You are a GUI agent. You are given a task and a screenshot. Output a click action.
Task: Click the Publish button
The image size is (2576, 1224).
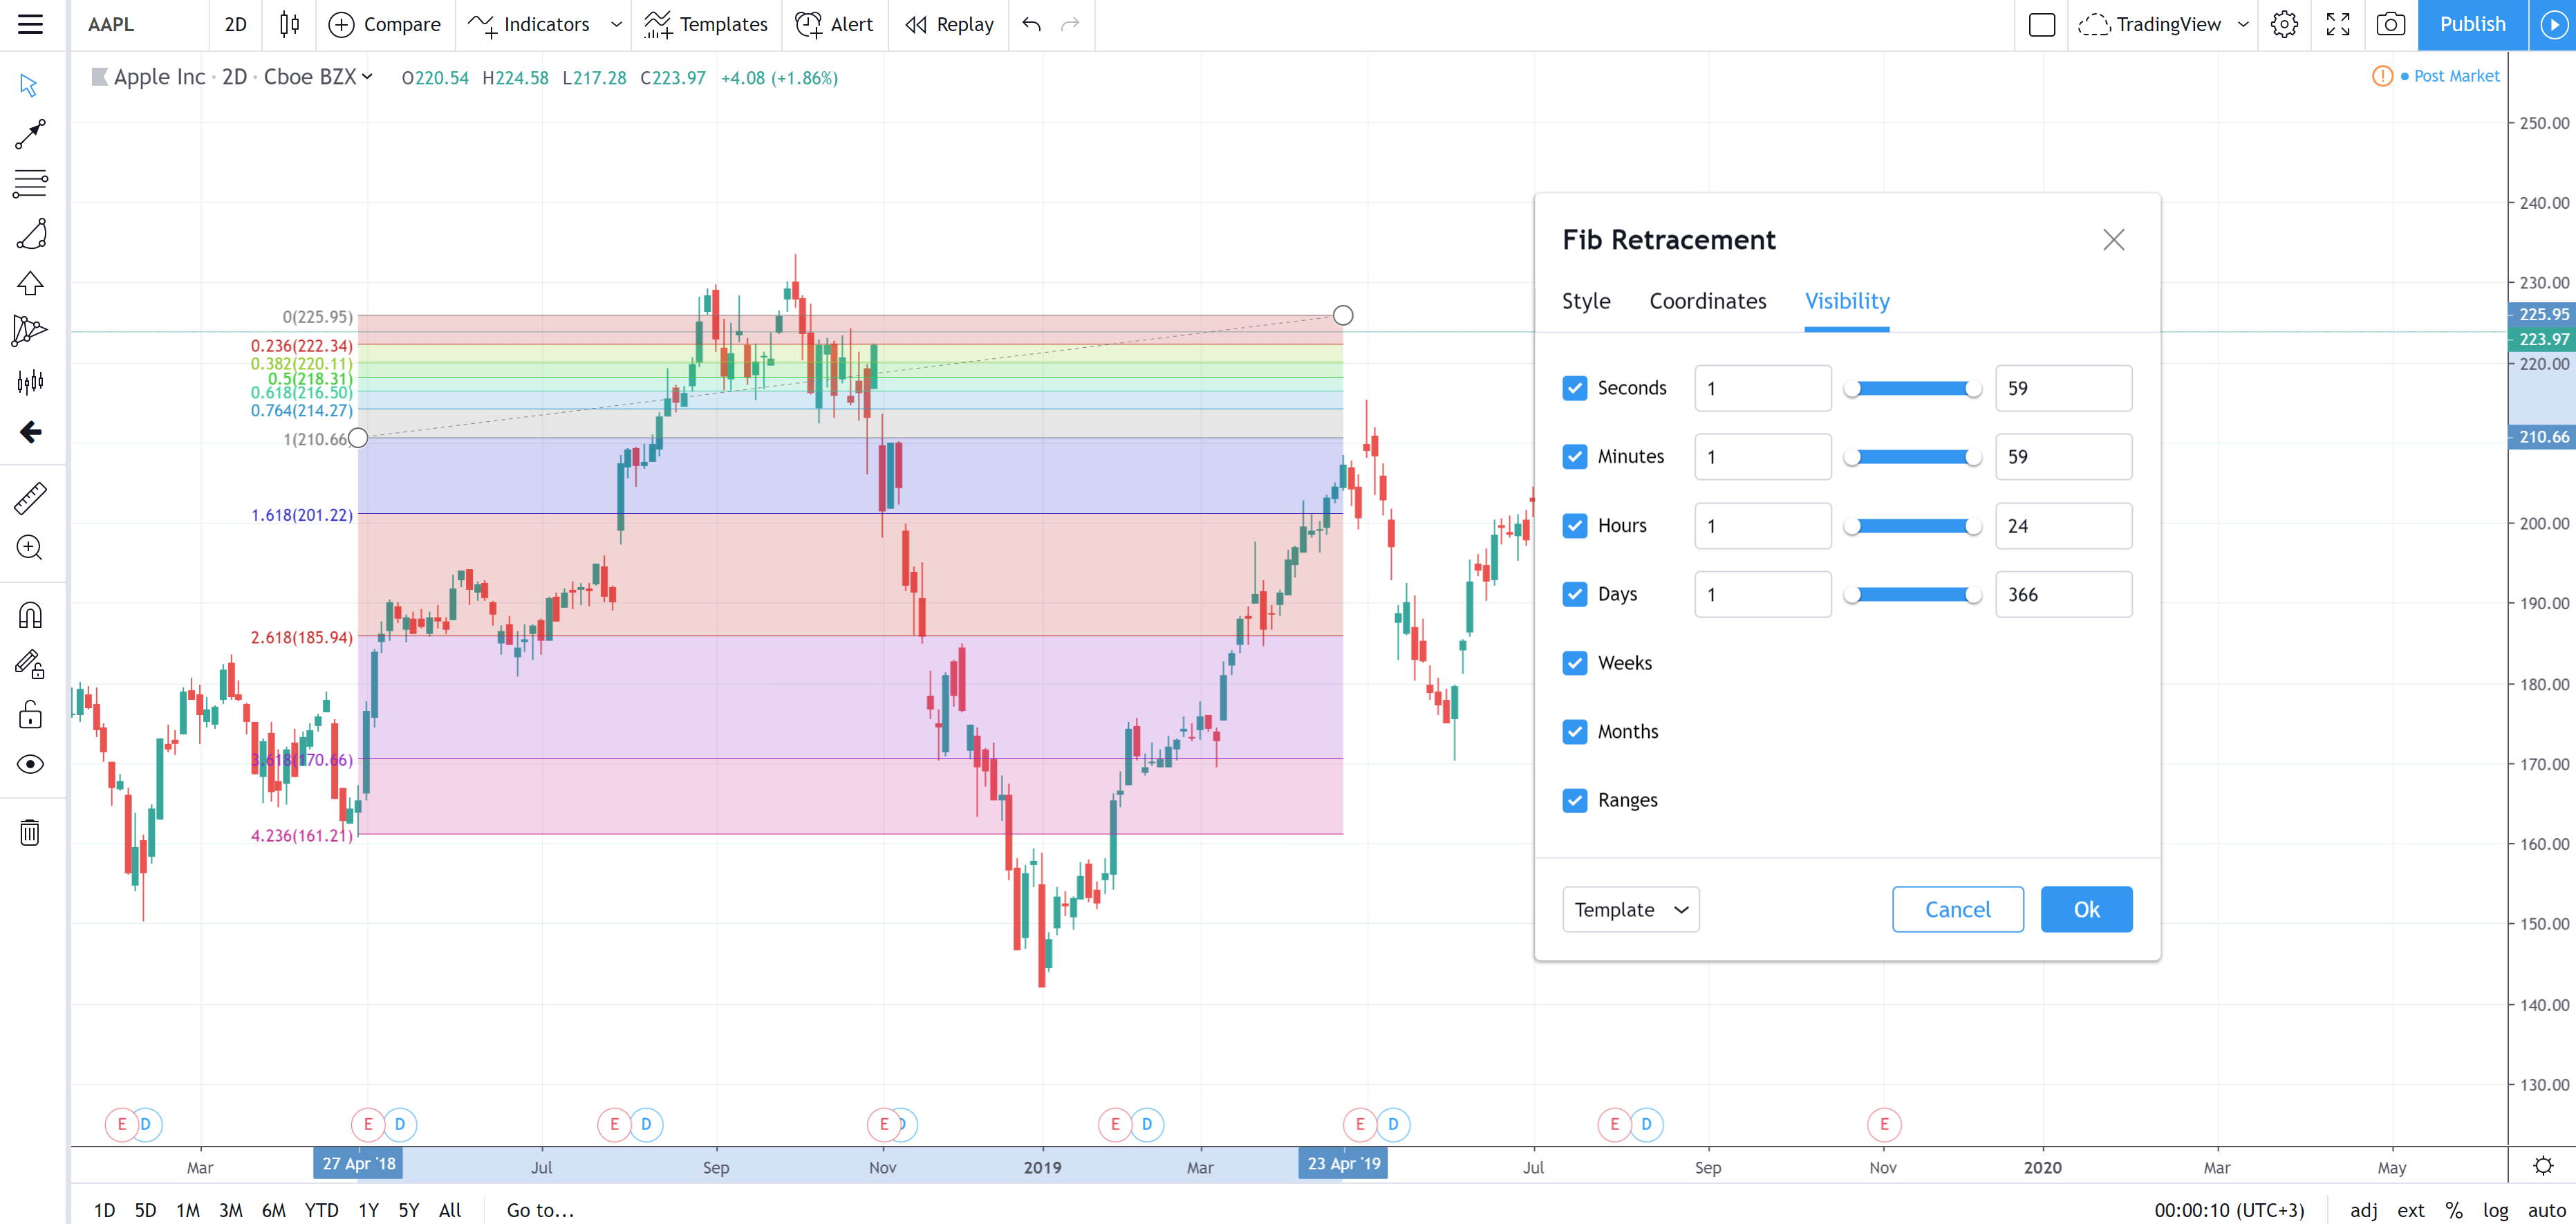(x=2471, y=24)
